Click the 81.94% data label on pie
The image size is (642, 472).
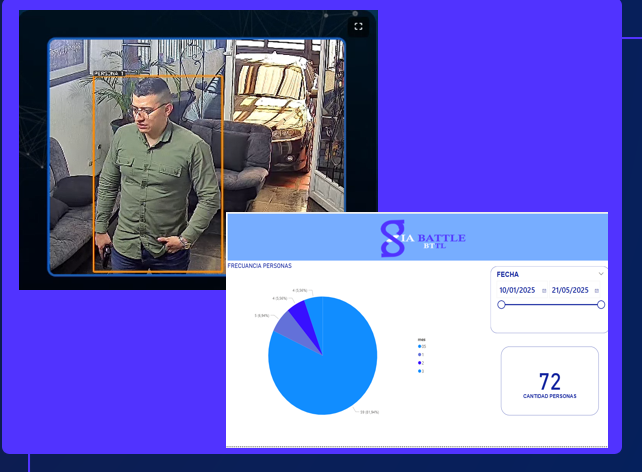(369, 412)
